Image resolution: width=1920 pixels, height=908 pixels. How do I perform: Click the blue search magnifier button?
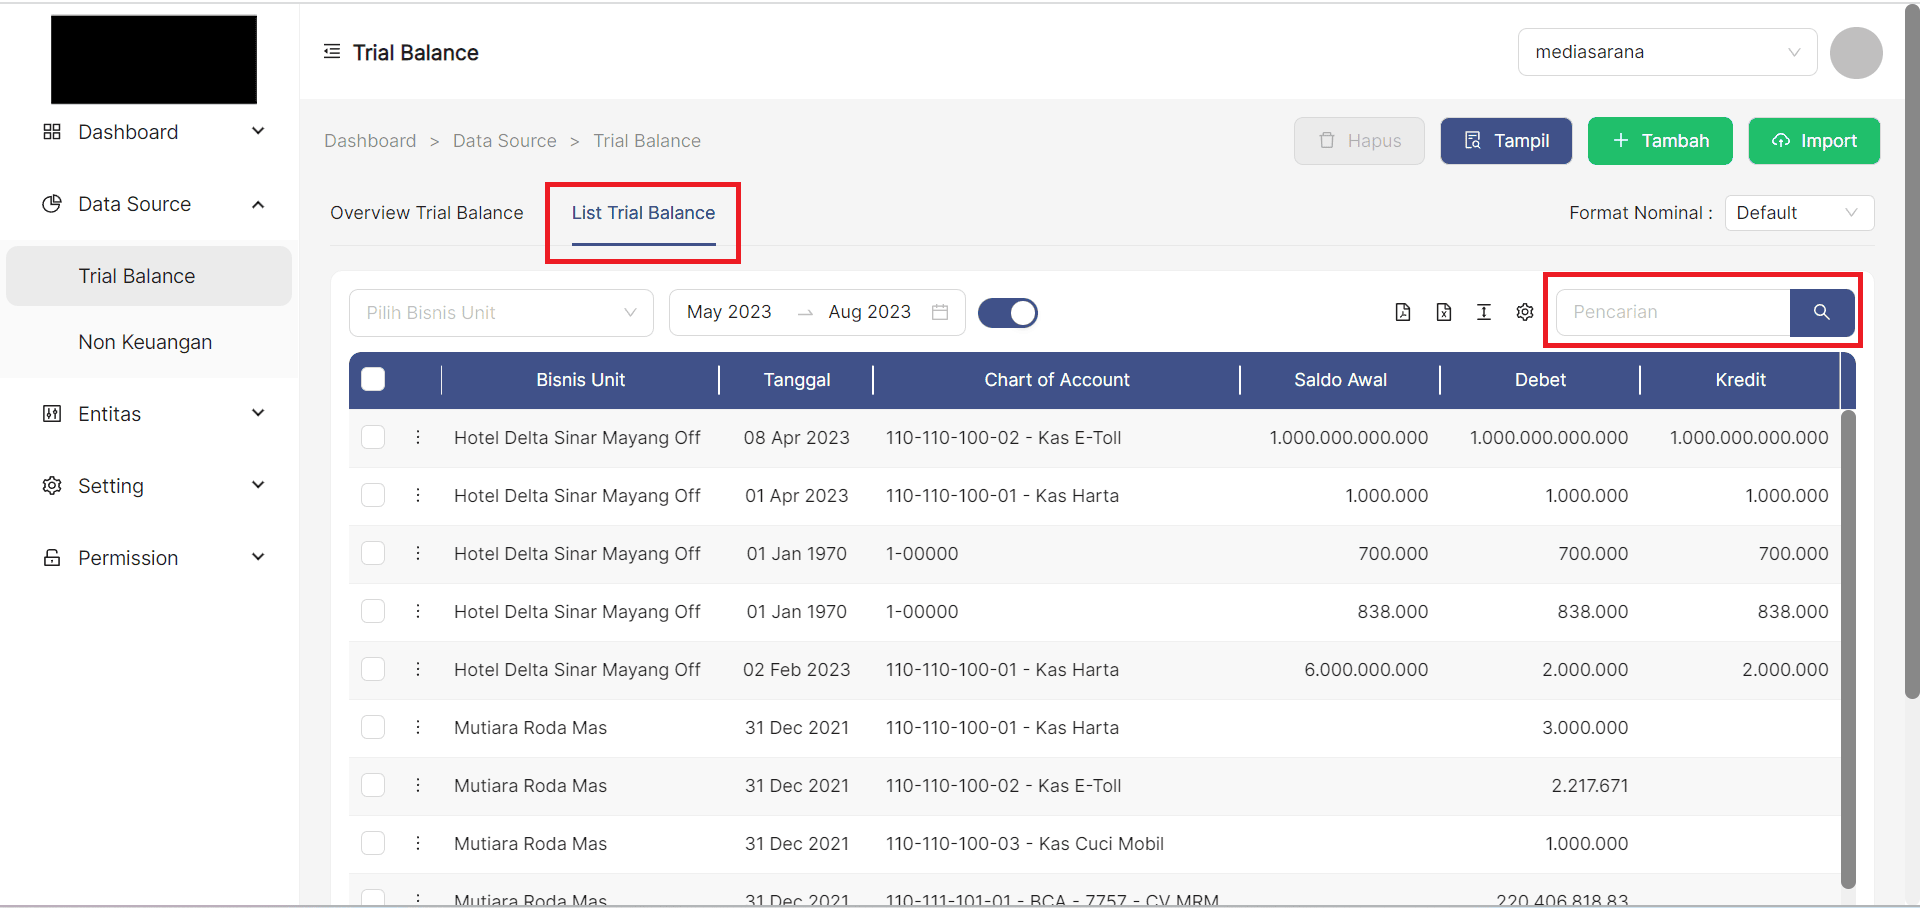1821,312
